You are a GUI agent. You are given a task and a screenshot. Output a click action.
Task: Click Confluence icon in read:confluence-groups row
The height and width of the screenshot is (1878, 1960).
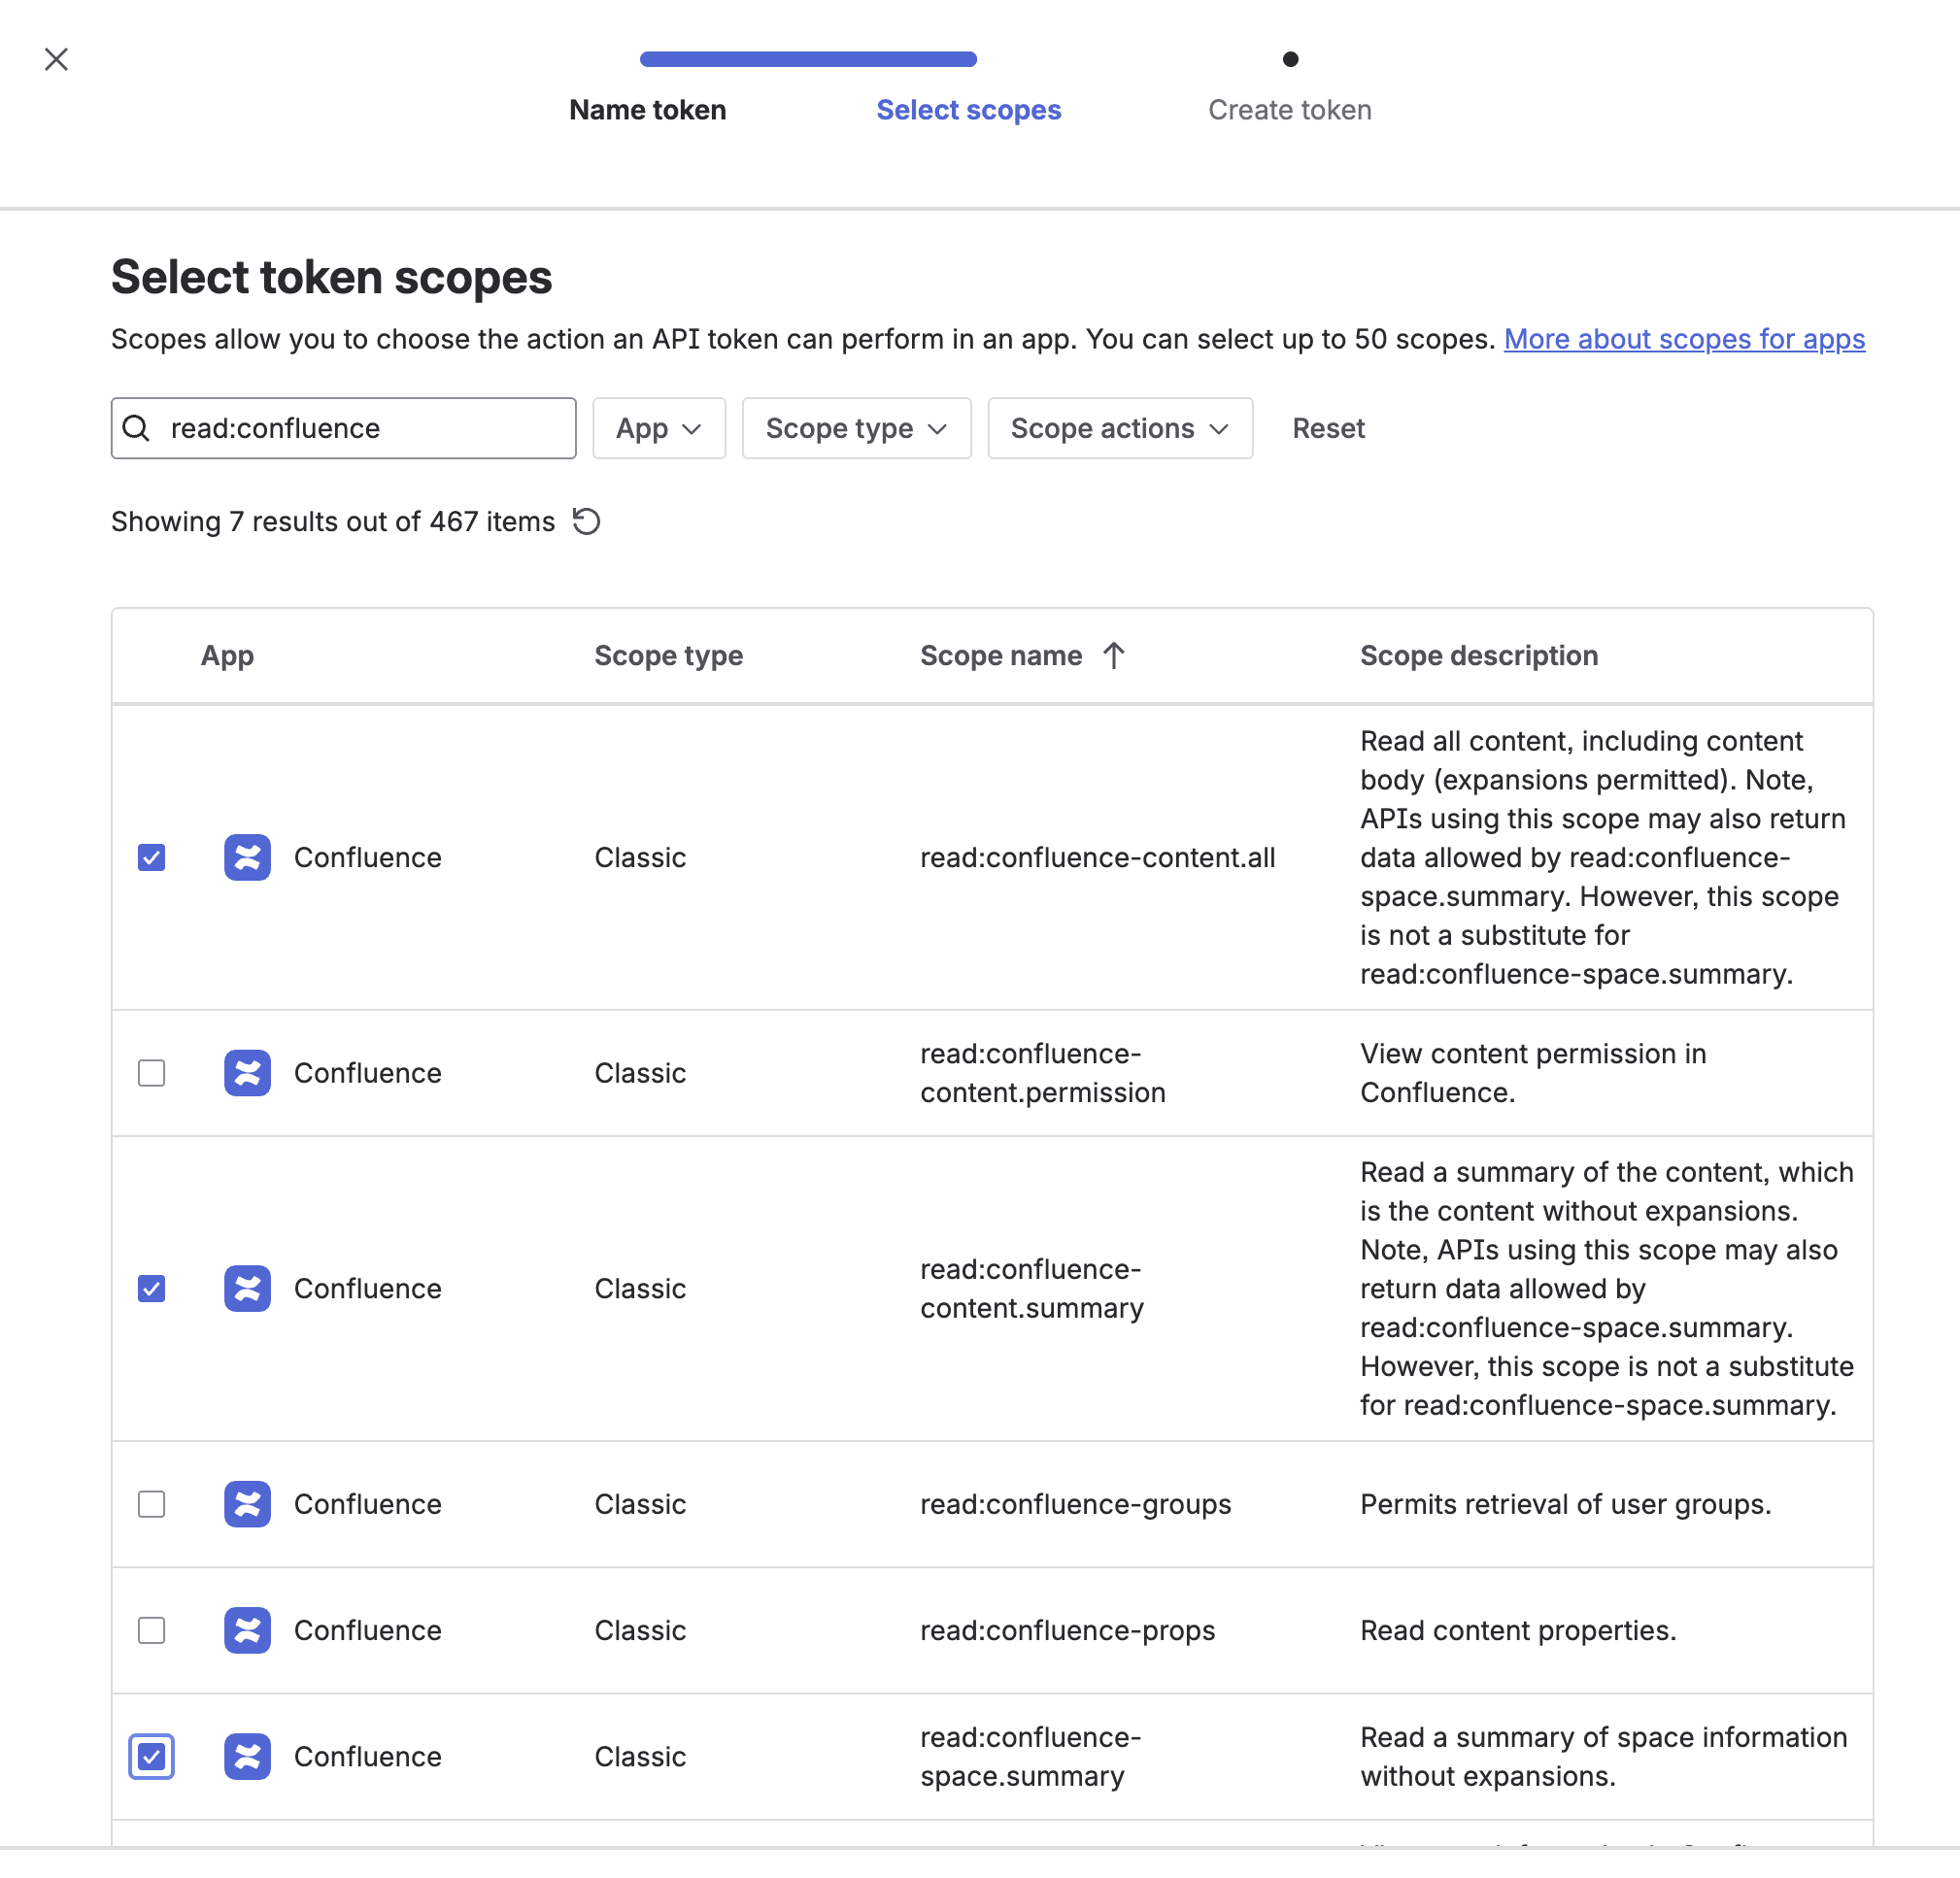[x=247, y=1503]
